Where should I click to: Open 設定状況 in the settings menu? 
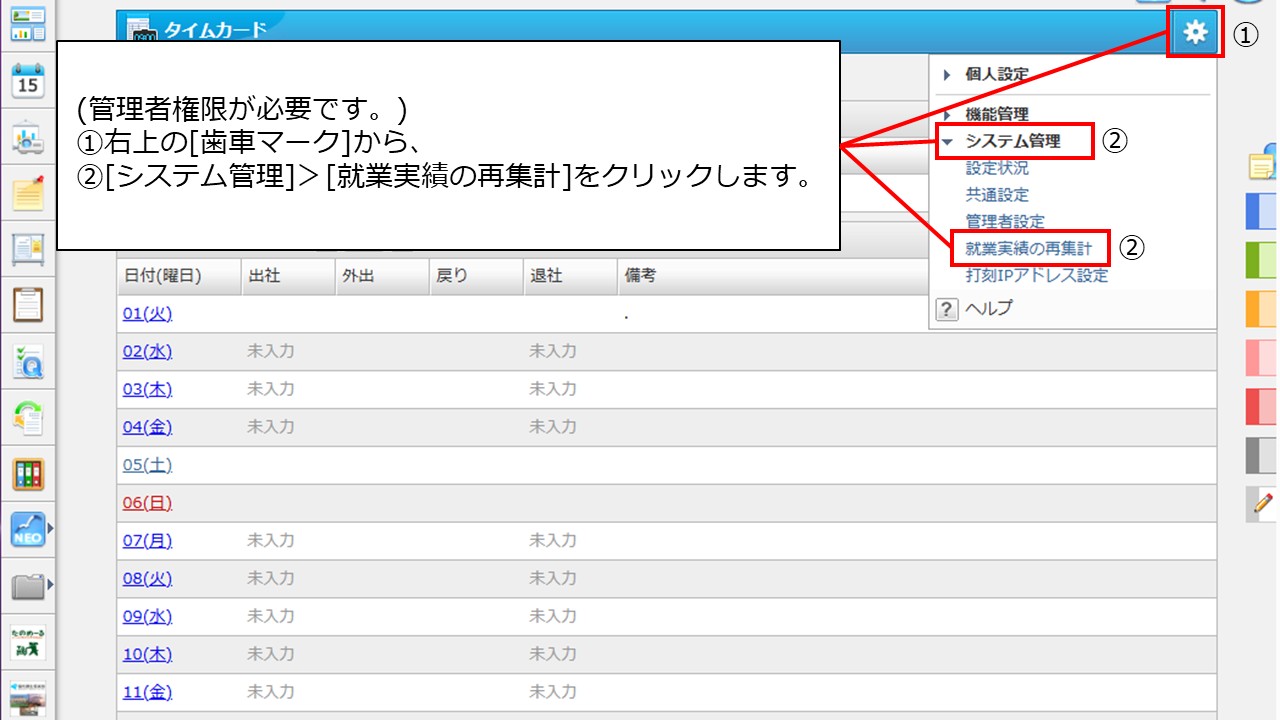(997, 169)
